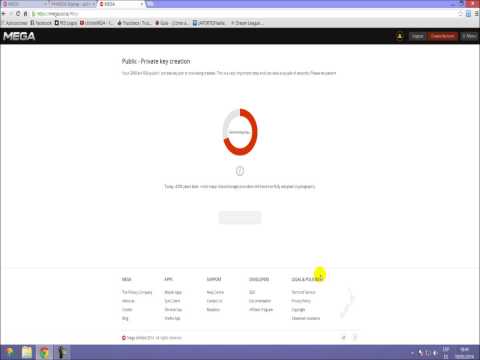Open a new tab with the new-tab button
The width and height of the screenshot is (480, 360).
pos(151,4)
